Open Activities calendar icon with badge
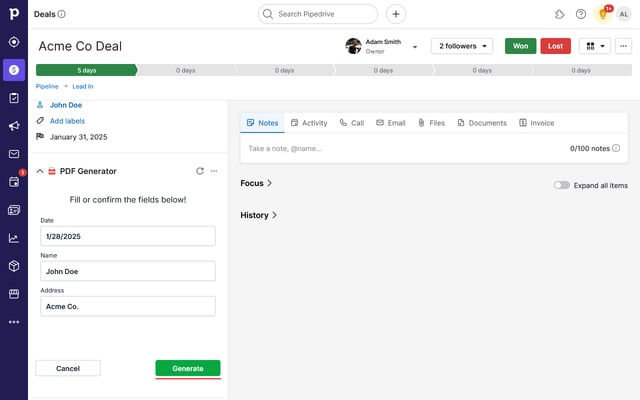Image resolution: width=640 pixels, height=400 pixels. pos(14,182)
